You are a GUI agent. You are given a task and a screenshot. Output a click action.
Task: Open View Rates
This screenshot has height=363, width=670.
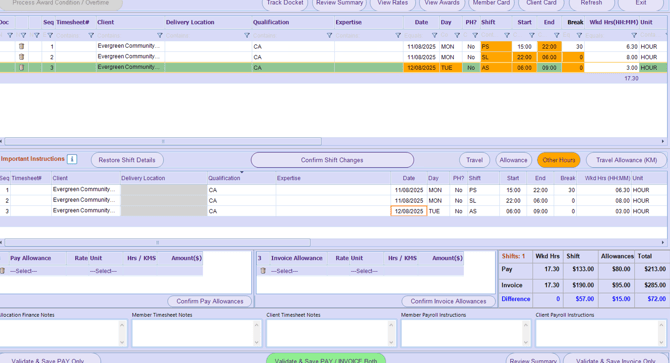[392, 3]
